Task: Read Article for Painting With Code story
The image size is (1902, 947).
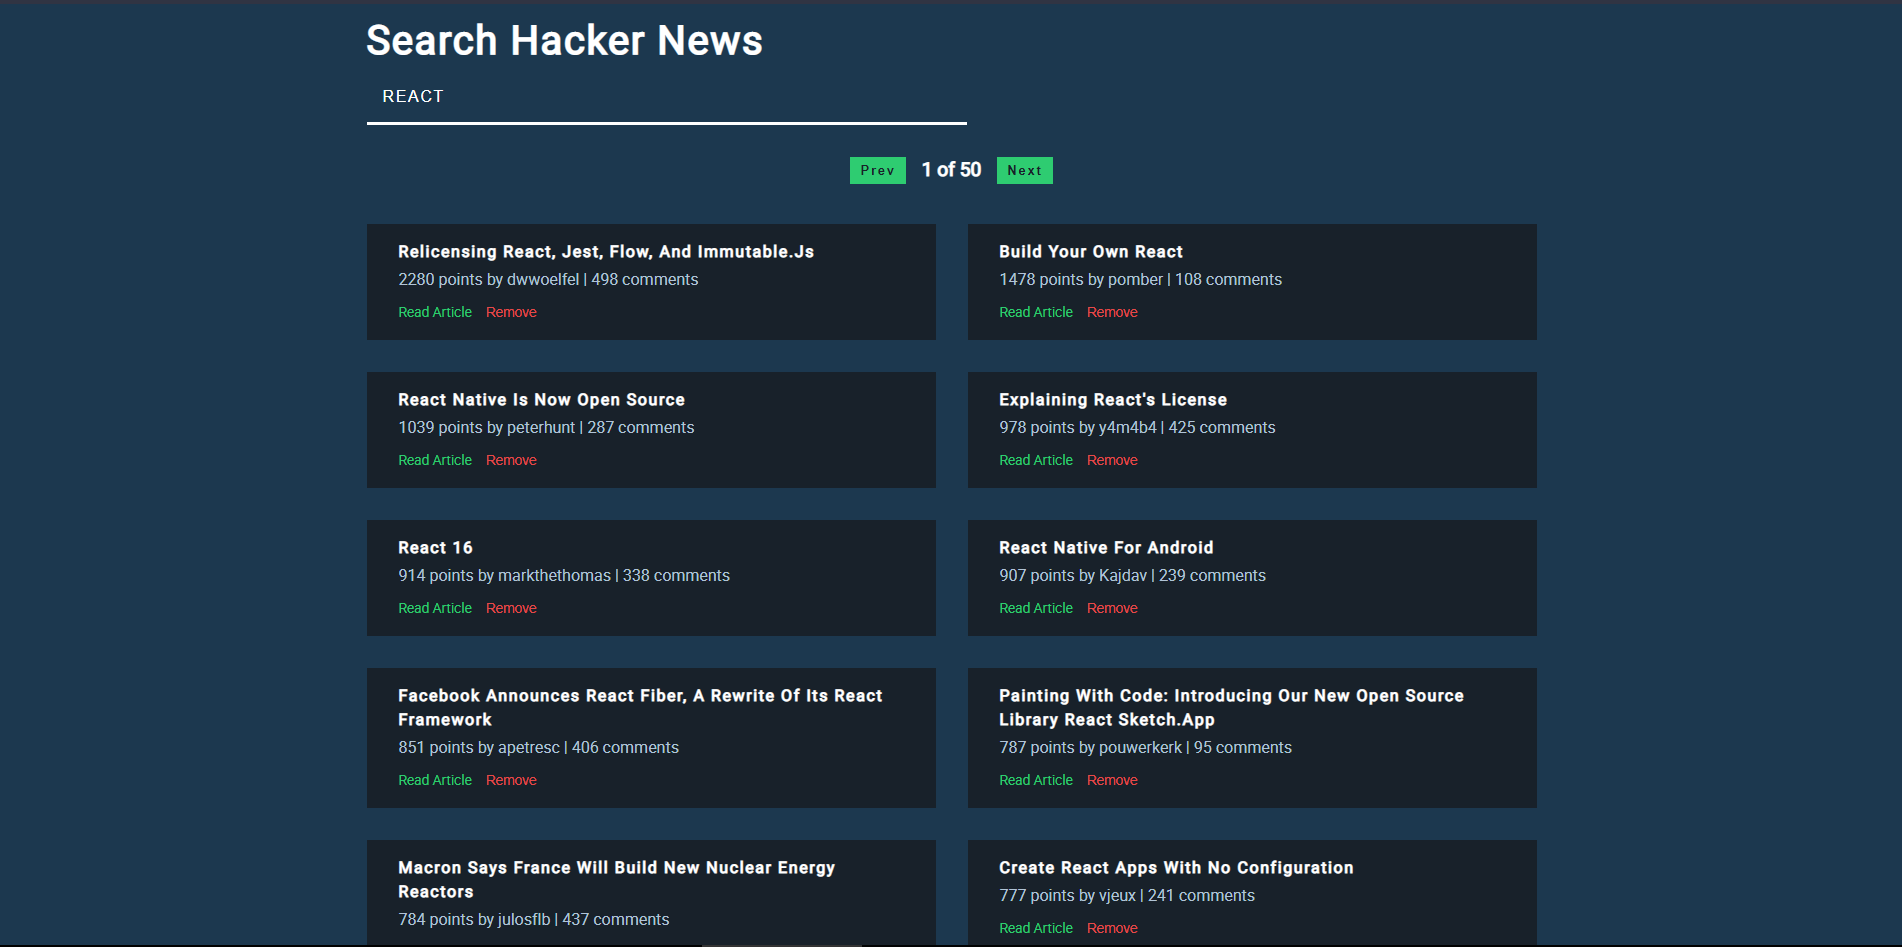Action: point(1036,780)
